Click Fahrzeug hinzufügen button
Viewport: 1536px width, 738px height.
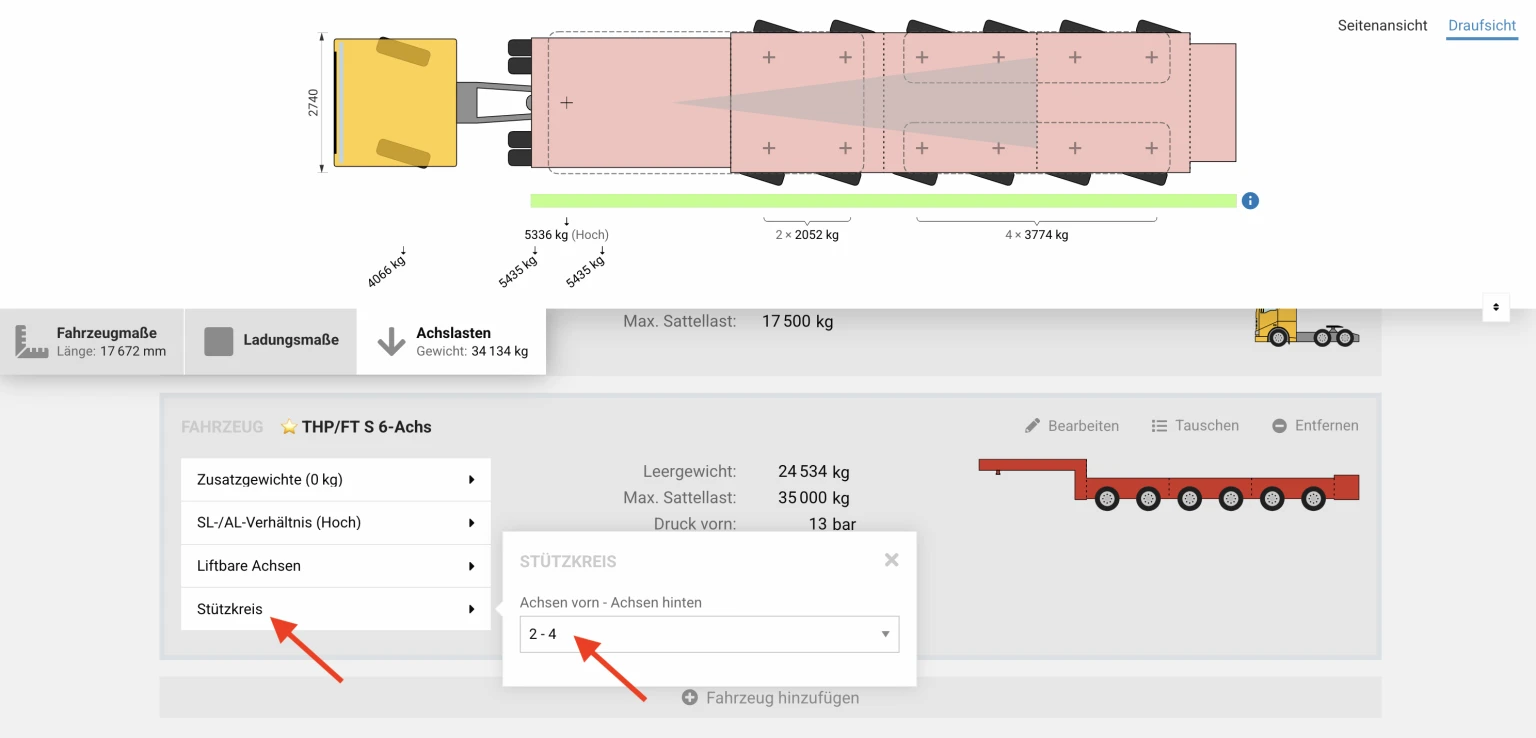pos(770,698)
